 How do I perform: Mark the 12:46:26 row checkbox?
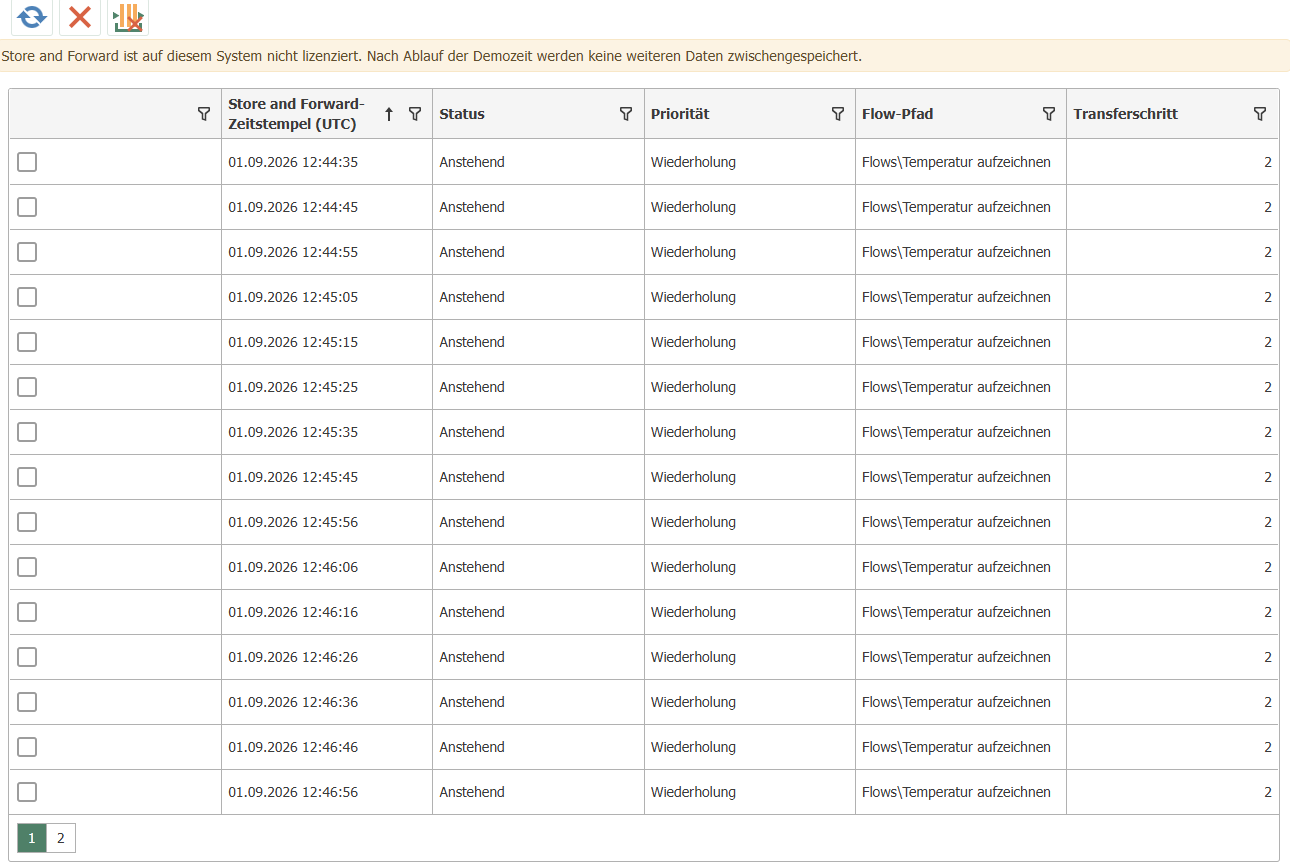(x=27, y=657)
